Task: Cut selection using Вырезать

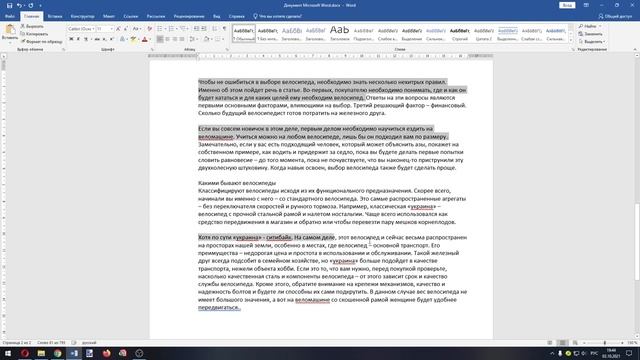Action: pos(32,26)
